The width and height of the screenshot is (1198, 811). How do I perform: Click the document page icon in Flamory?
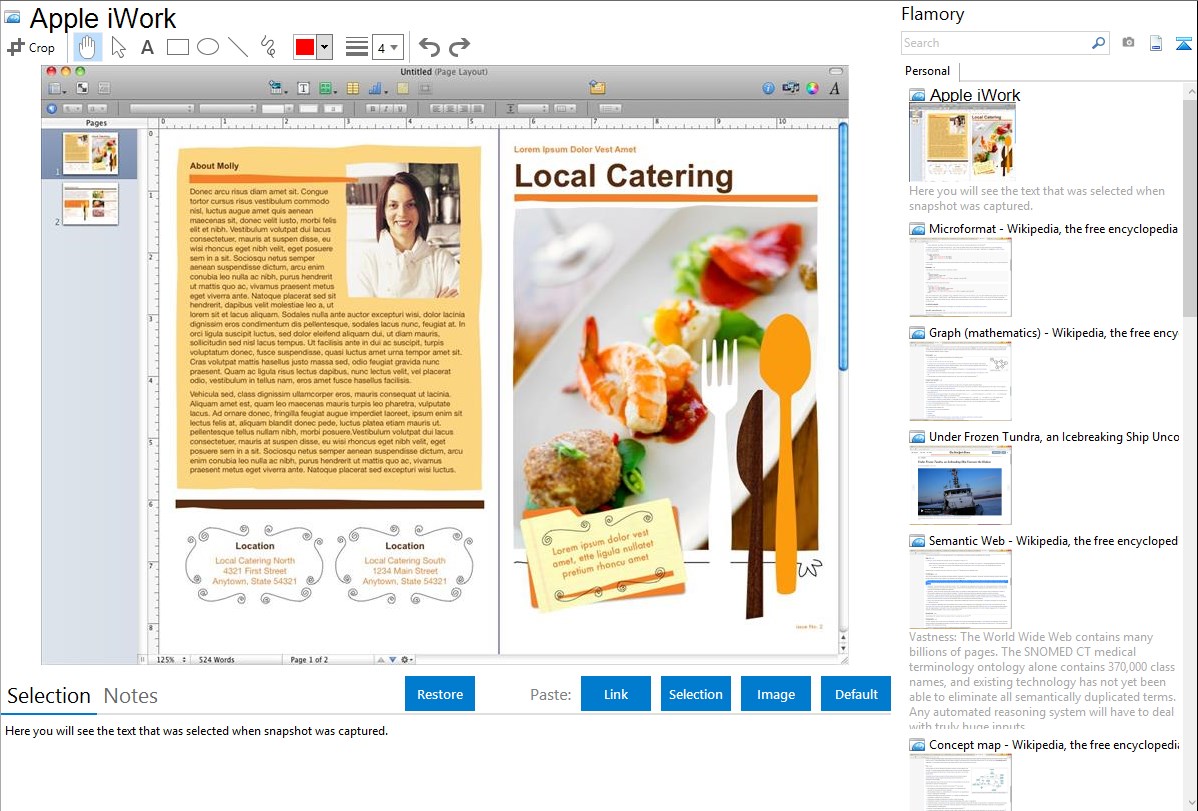1156,43
